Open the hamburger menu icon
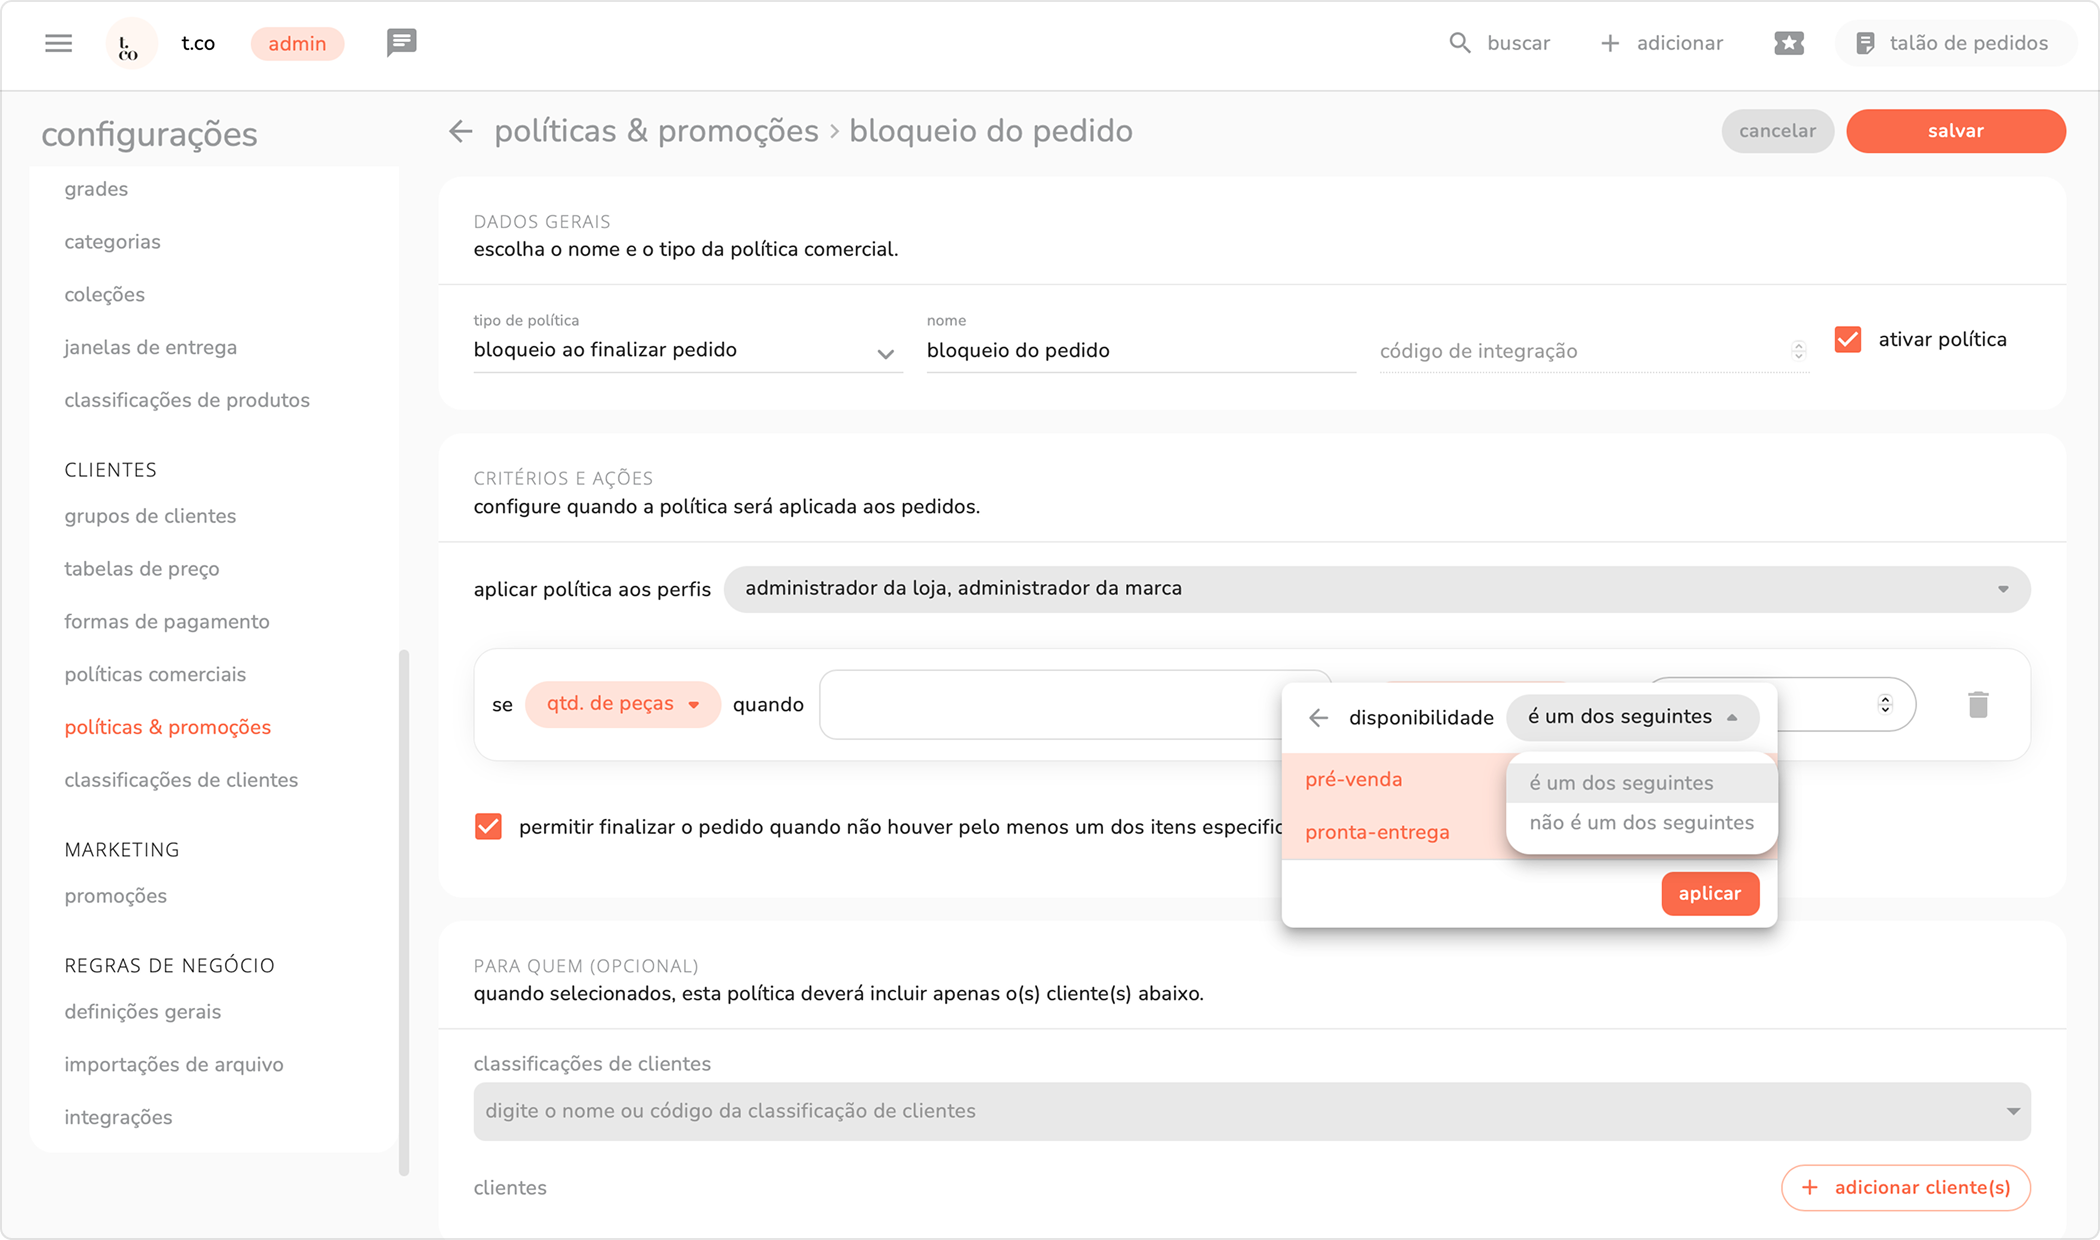 [58, 43]
